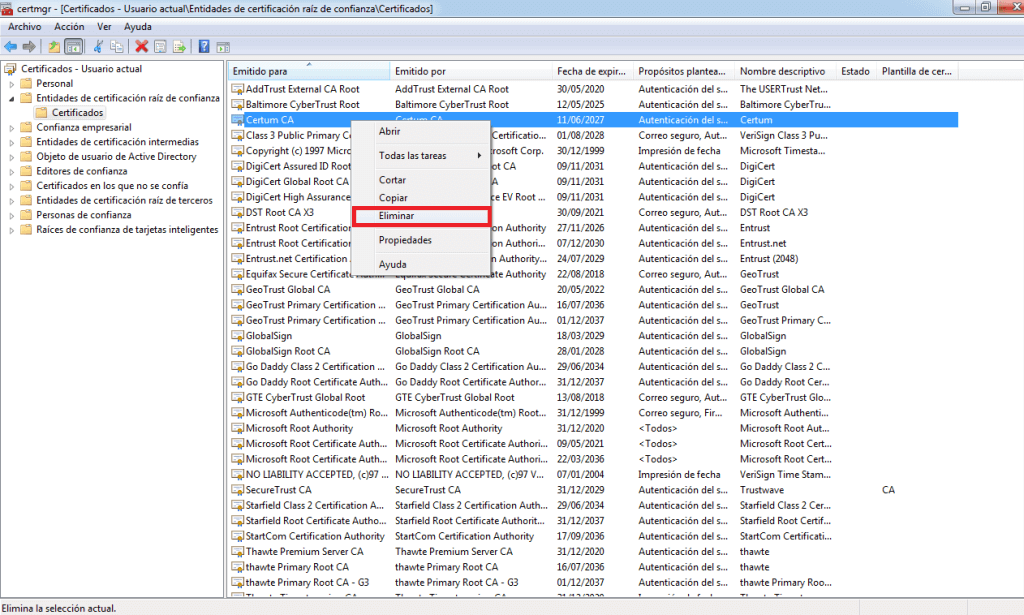Open Todas las tareas submenu
1024x615 pixels.
tap(421, 155)
